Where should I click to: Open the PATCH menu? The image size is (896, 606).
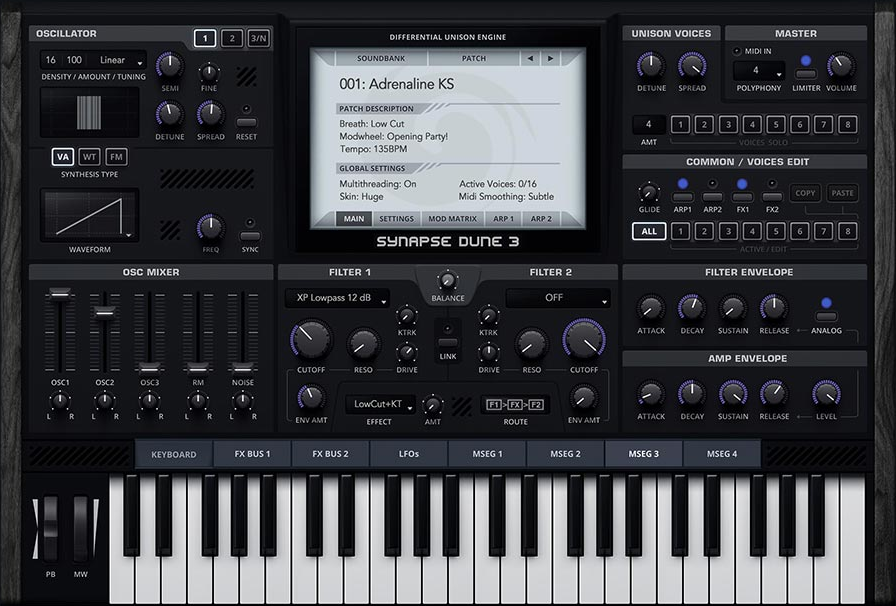coord(474,58)
